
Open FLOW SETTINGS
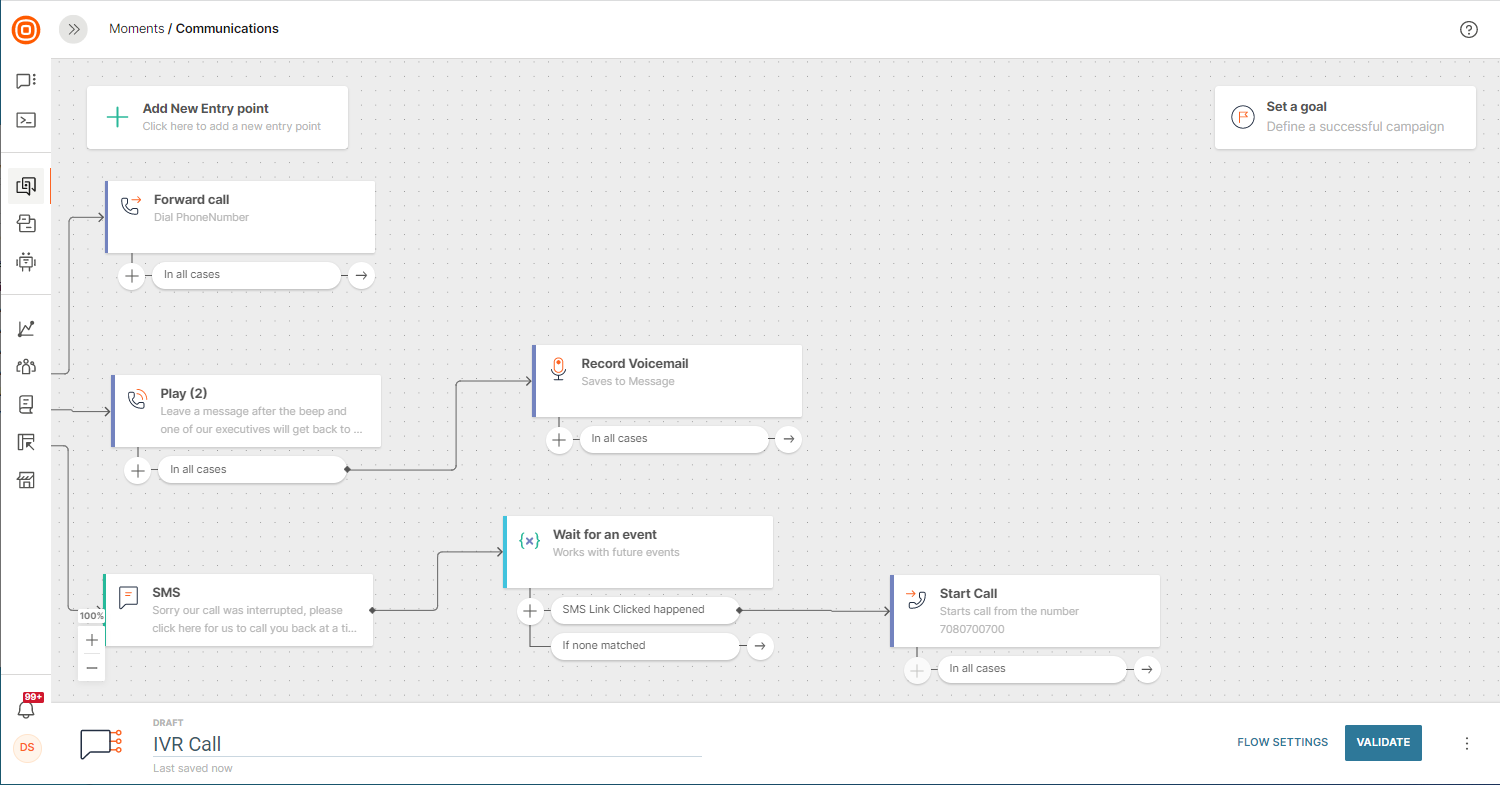1282,742
